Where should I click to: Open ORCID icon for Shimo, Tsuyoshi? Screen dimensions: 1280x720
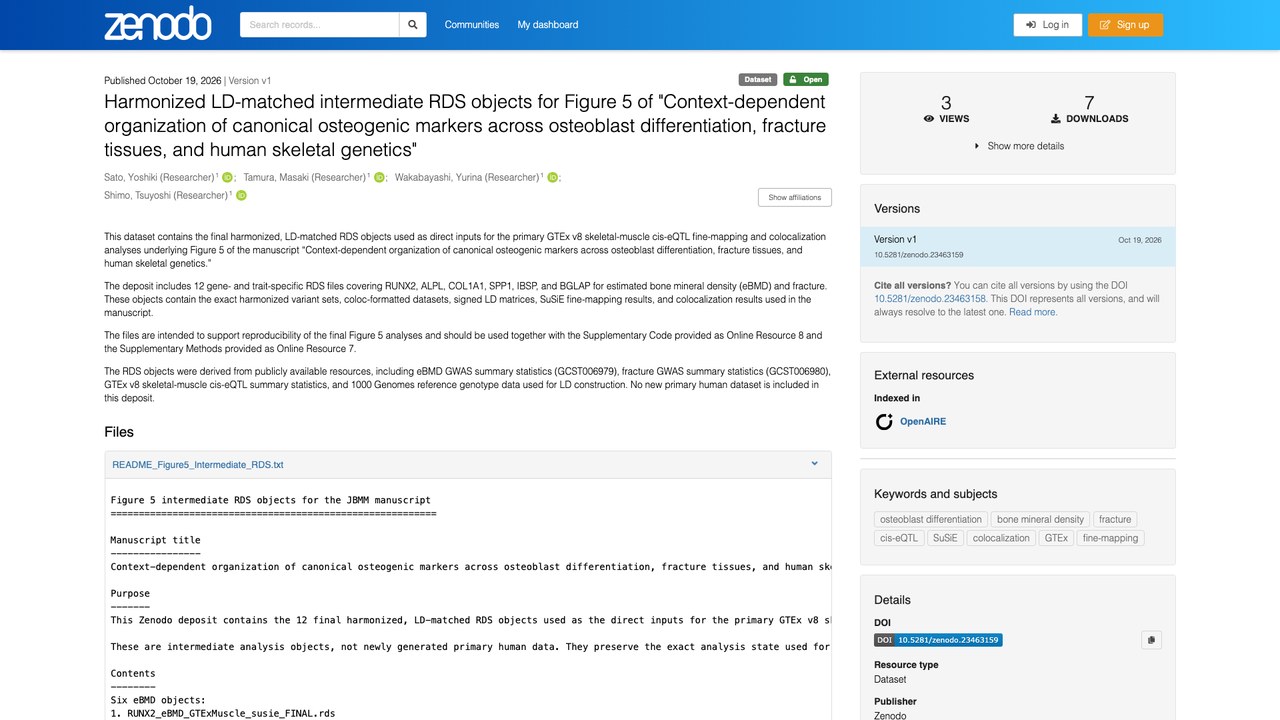(x=241, y=196)
